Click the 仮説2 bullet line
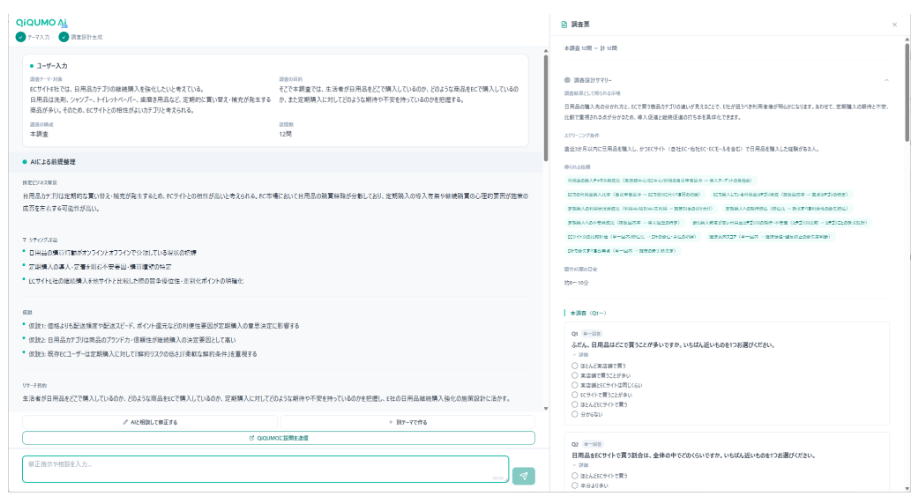Viewport: 920px width, 502px height. [x=132, y=340]
